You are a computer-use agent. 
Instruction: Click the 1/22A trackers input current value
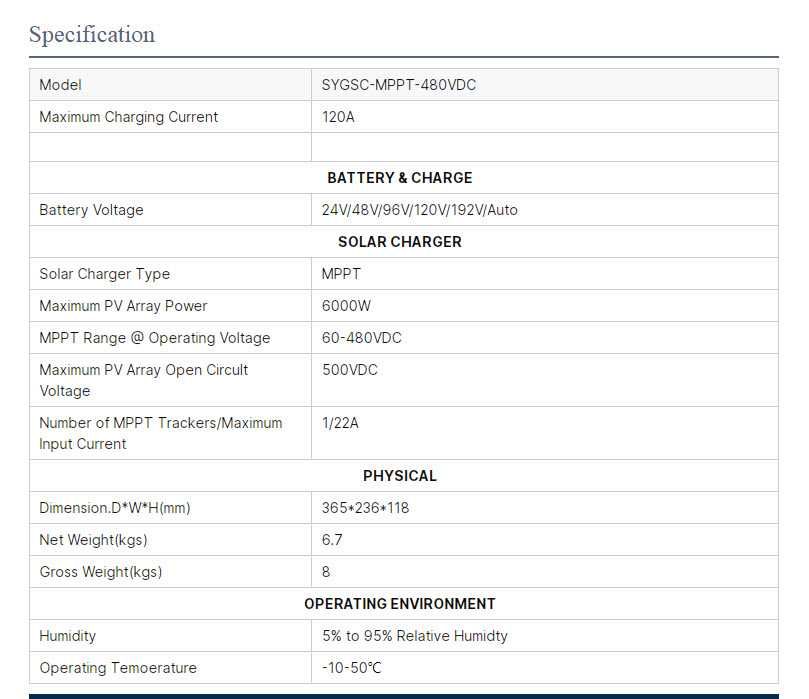[x=339, y=423]
